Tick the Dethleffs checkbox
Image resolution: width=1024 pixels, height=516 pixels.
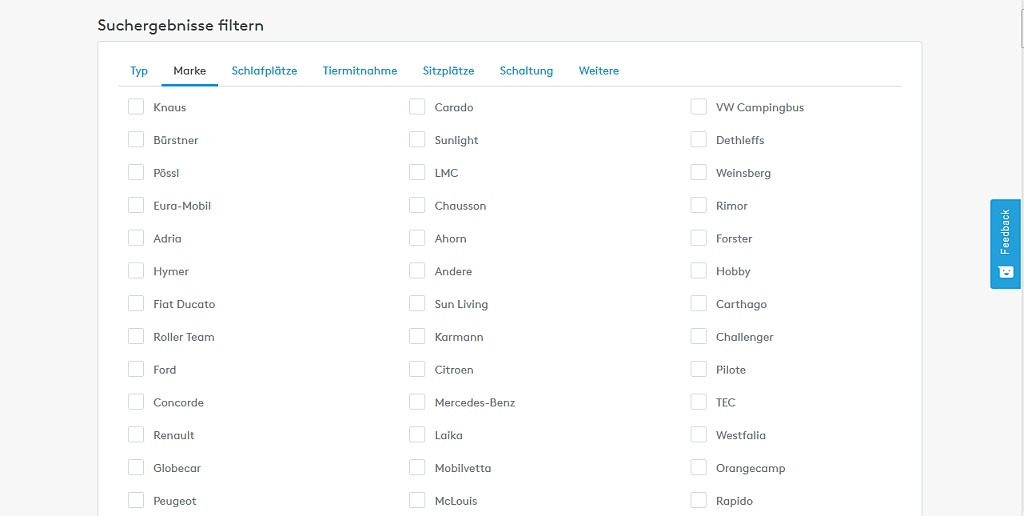point(699,140)
